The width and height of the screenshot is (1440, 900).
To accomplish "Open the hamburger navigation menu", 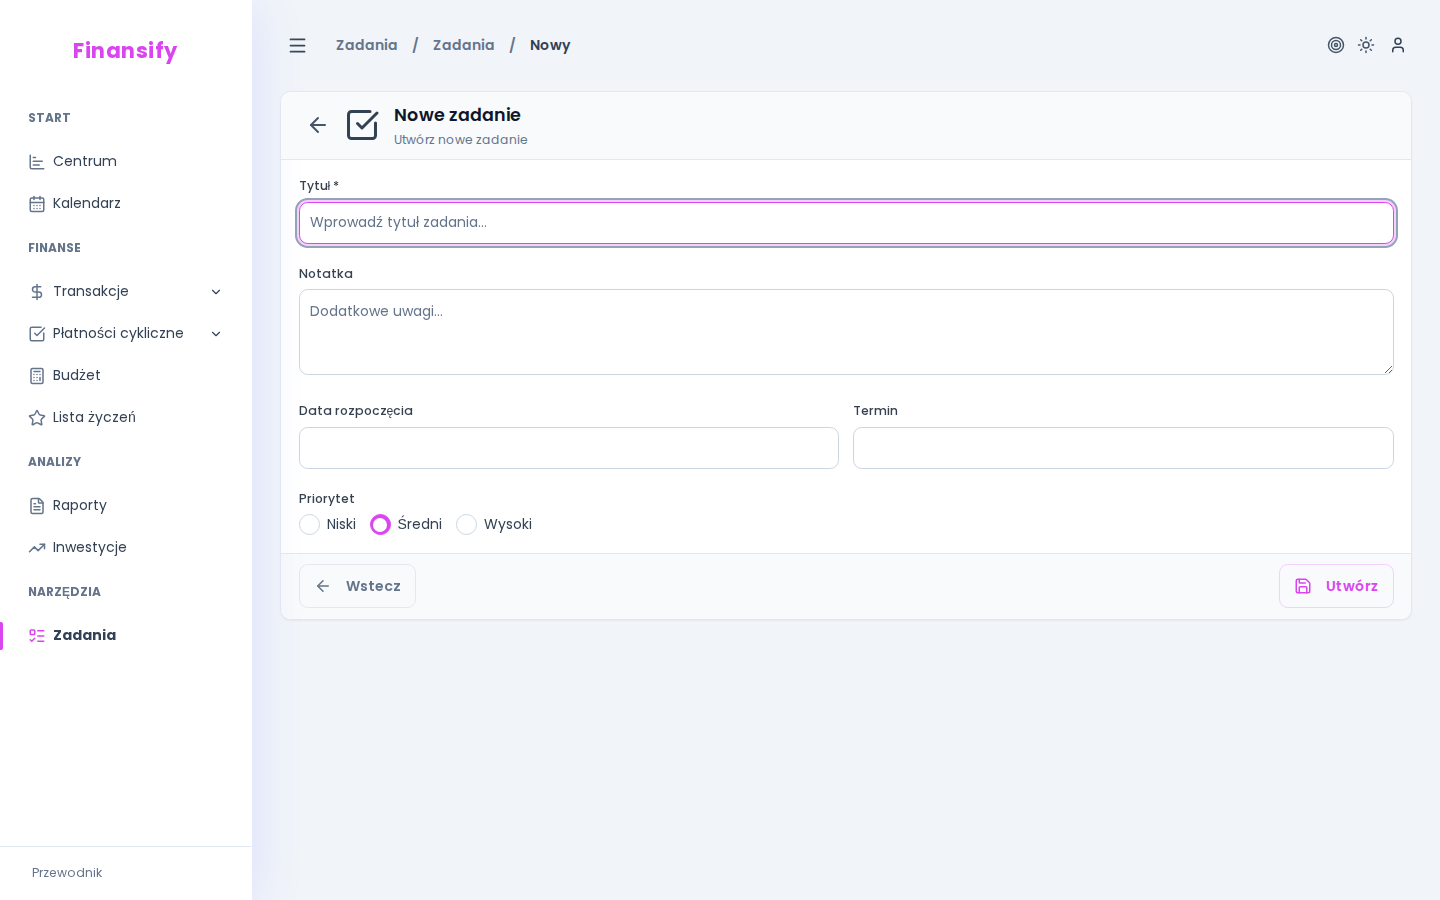I will pyautogui.click(x=297, y=45).
